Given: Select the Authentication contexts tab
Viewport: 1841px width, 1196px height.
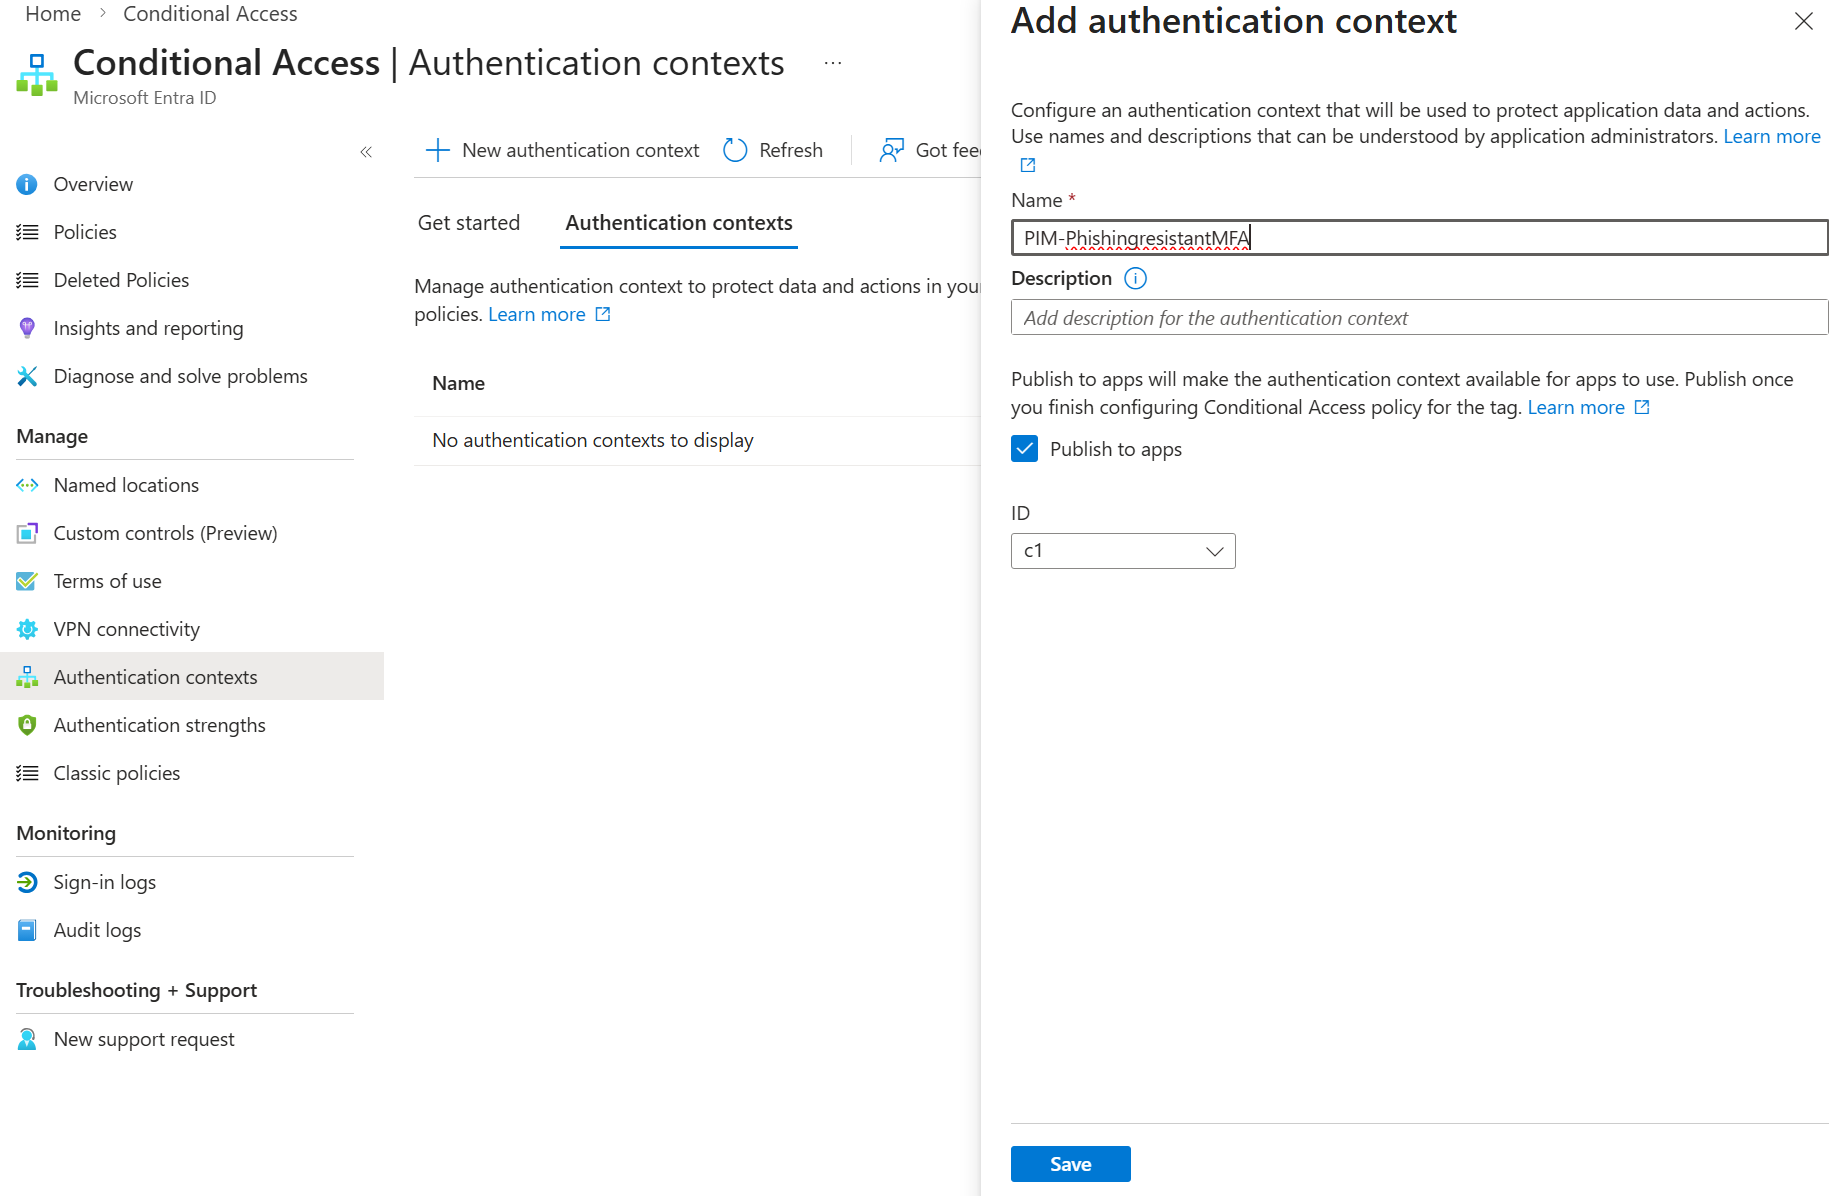Looking at the screenshot, I should [678, 223].
